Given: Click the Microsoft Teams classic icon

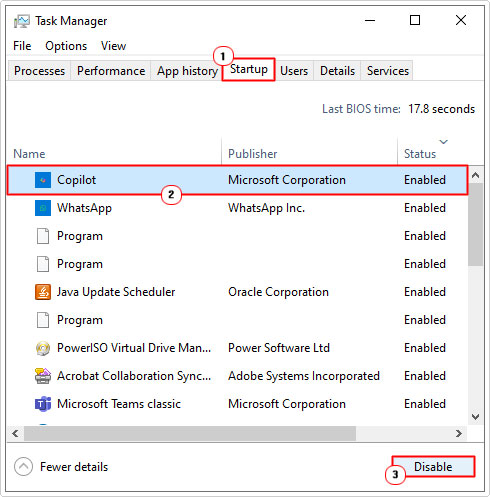Looking at the screenshot, I should coord(43,404).
